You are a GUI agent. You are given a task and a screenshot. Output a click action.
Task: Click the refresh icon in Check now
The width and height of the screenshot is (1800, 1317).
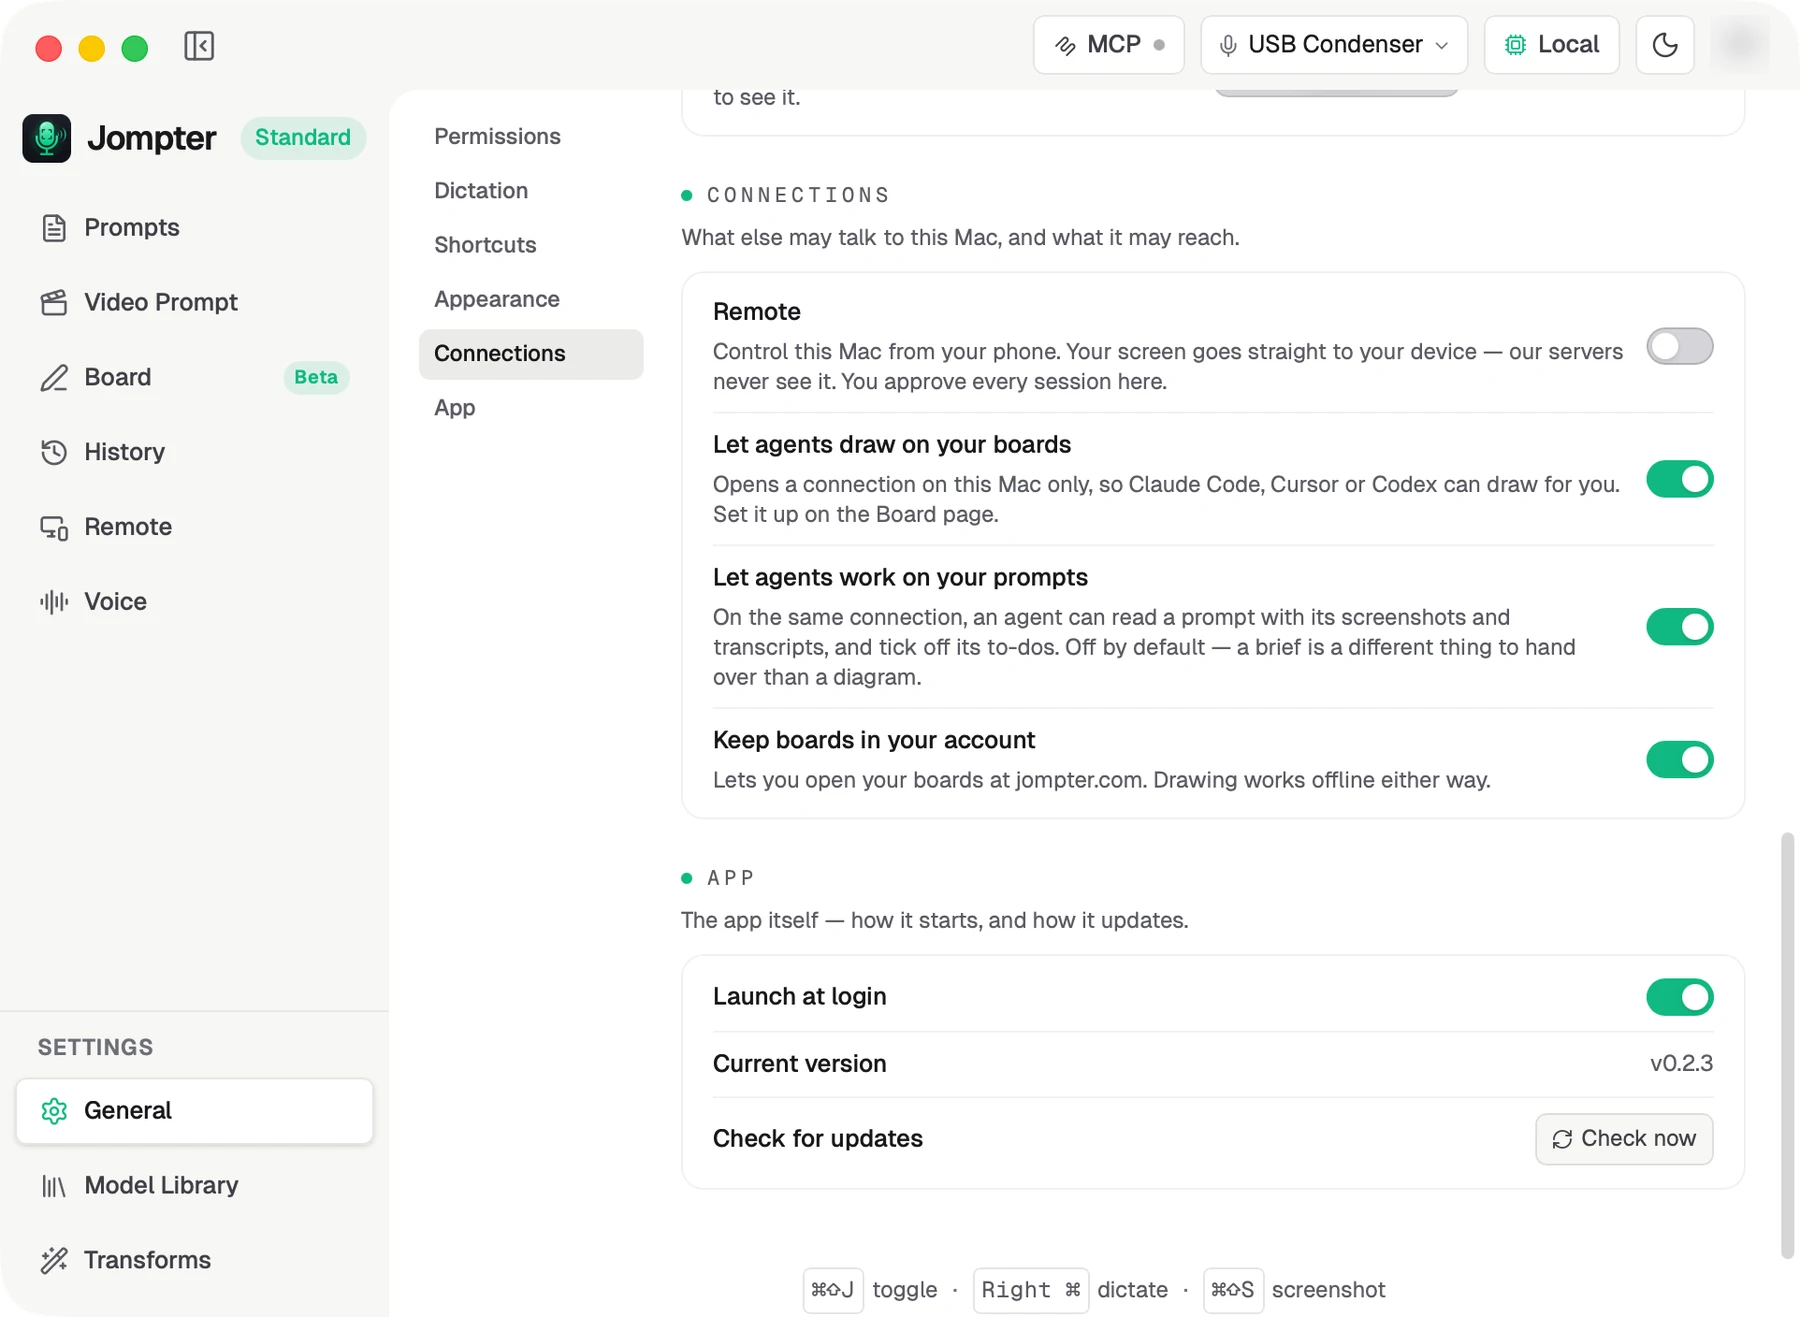(x=1562, y=1139)
